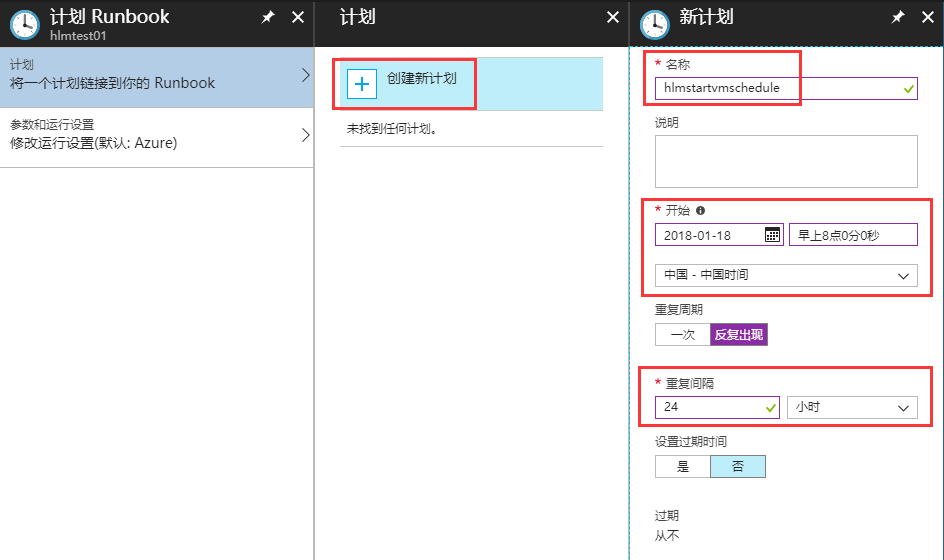Click the clock icon in 计划 Runbook header
Screen dimensions: 944x560
(25, 25)
